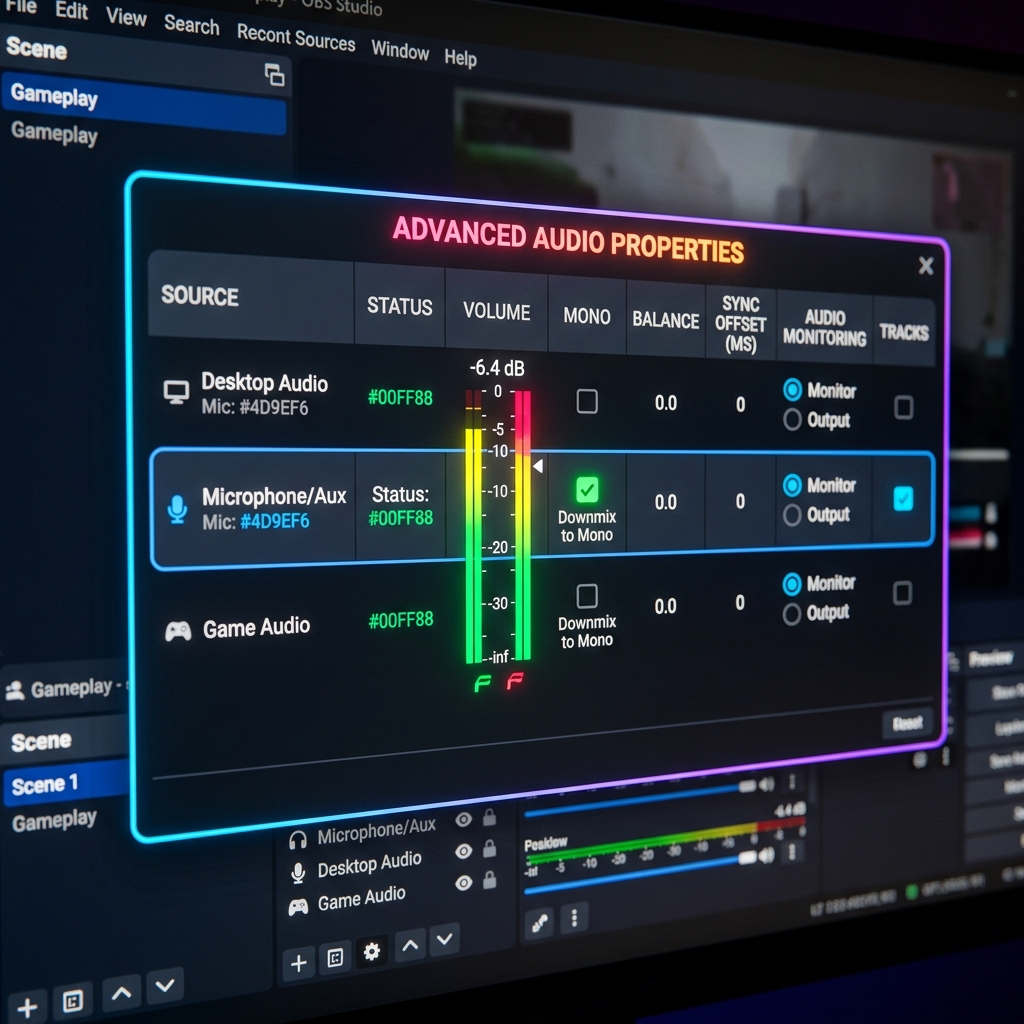This screenshot has width=1024, height=1024.
Task: Open the Recont Sources menu
Action: [x=296, y=37]
